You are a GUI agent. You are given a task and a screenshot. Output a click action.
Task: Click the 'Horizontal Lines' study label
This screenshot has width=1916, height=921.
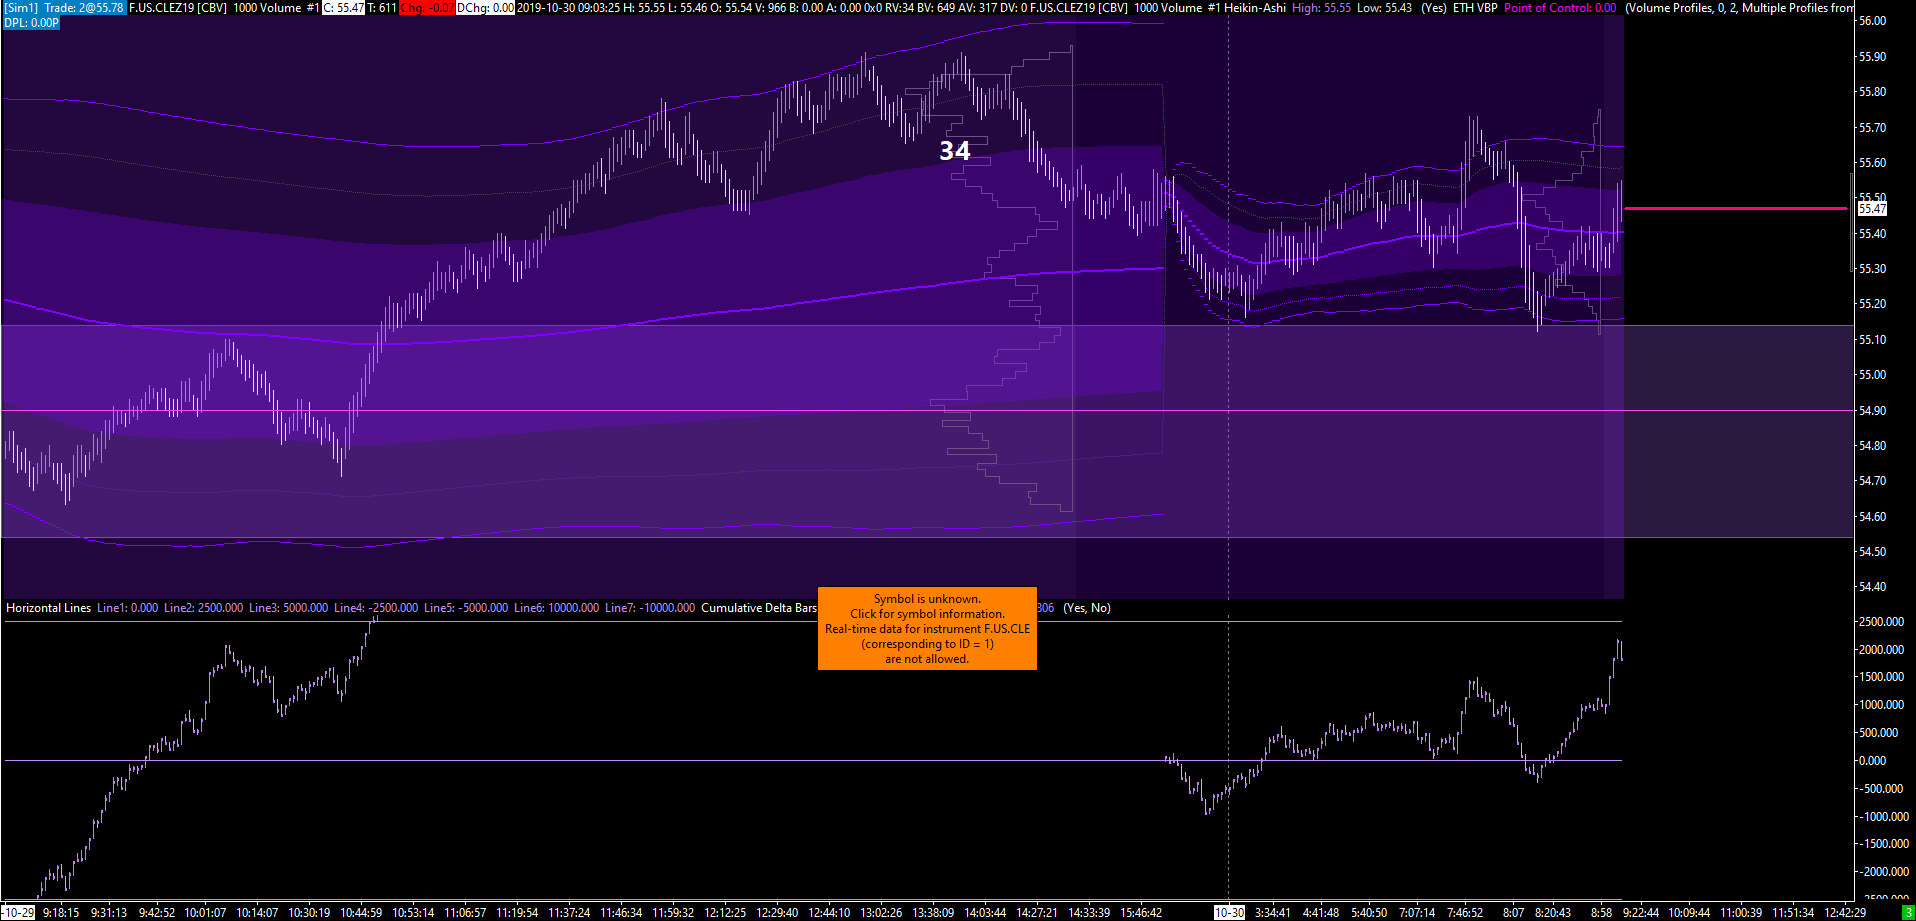(x=48, y=608)
